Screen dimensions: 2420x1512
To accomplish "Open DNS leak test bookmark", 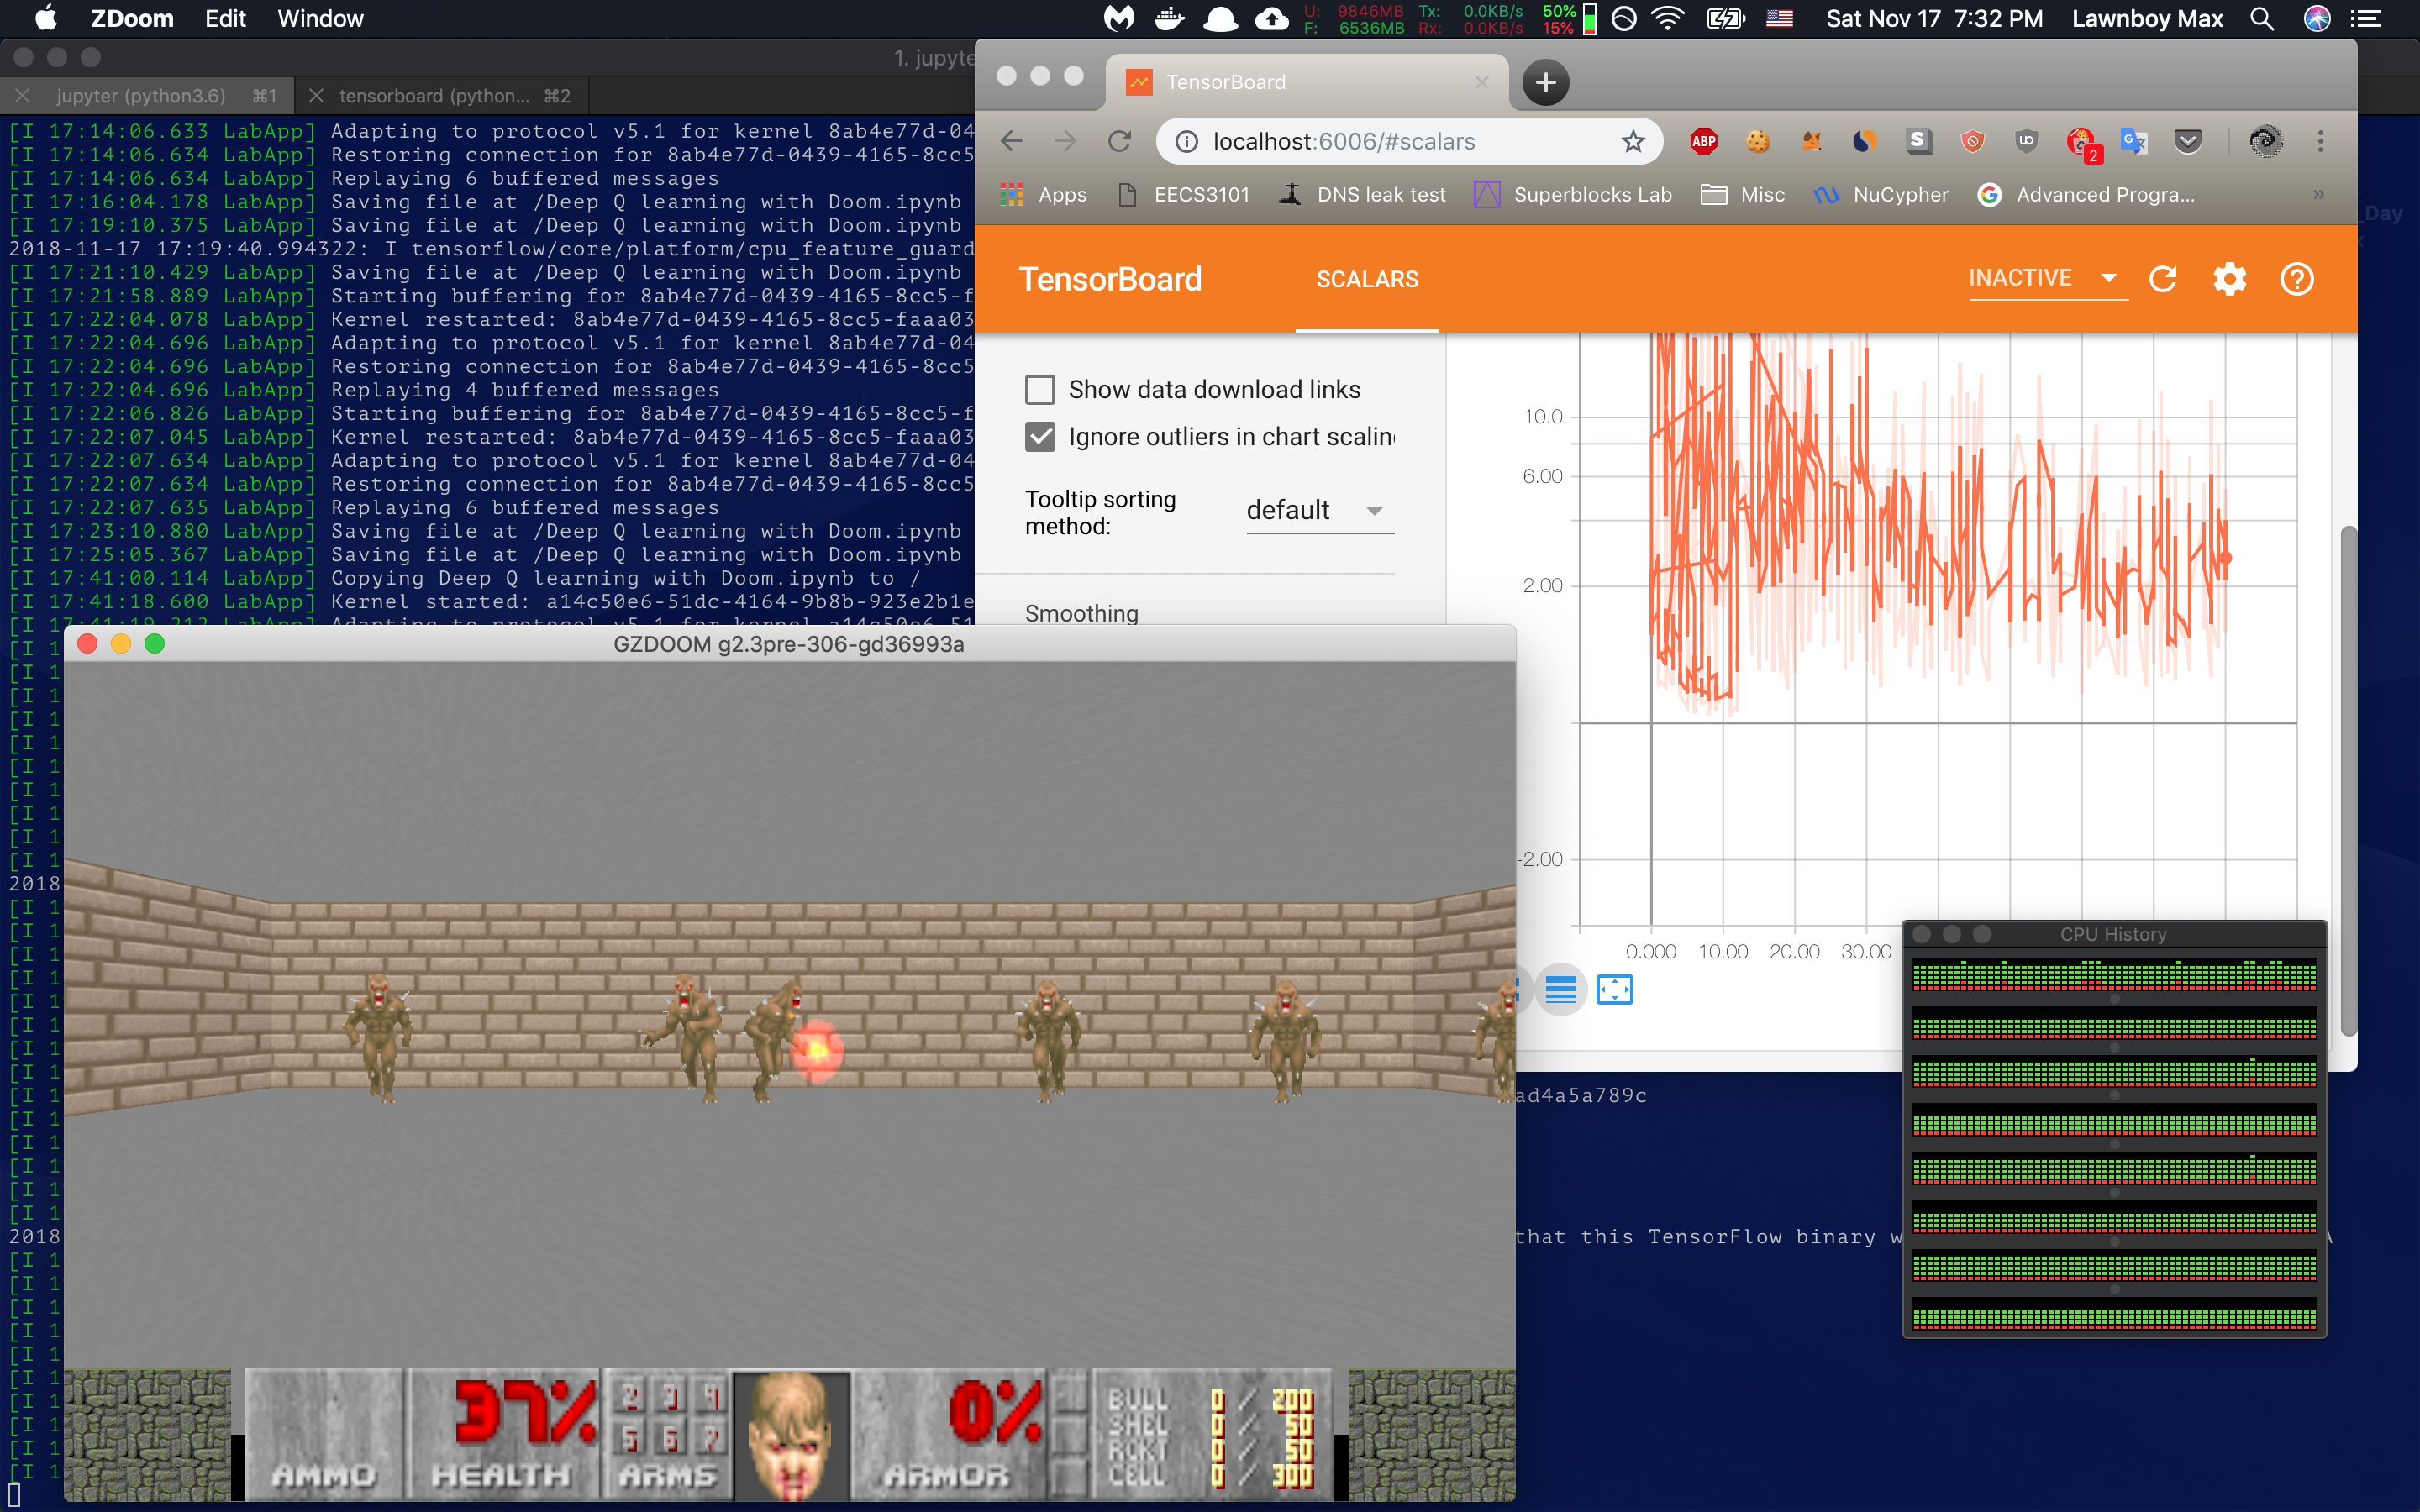I will [x=1380, y=195].
